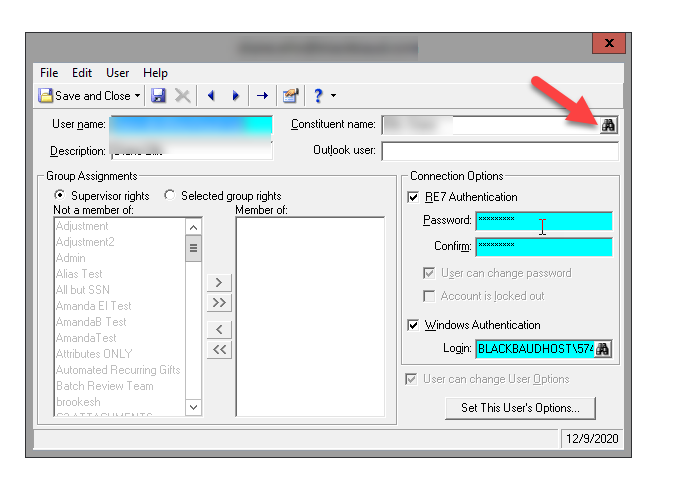This screenshot has height=484, width=689.
Task: Toggle Account is locked out checkbox
Action: pyautogui.click(x=429, y=296)
